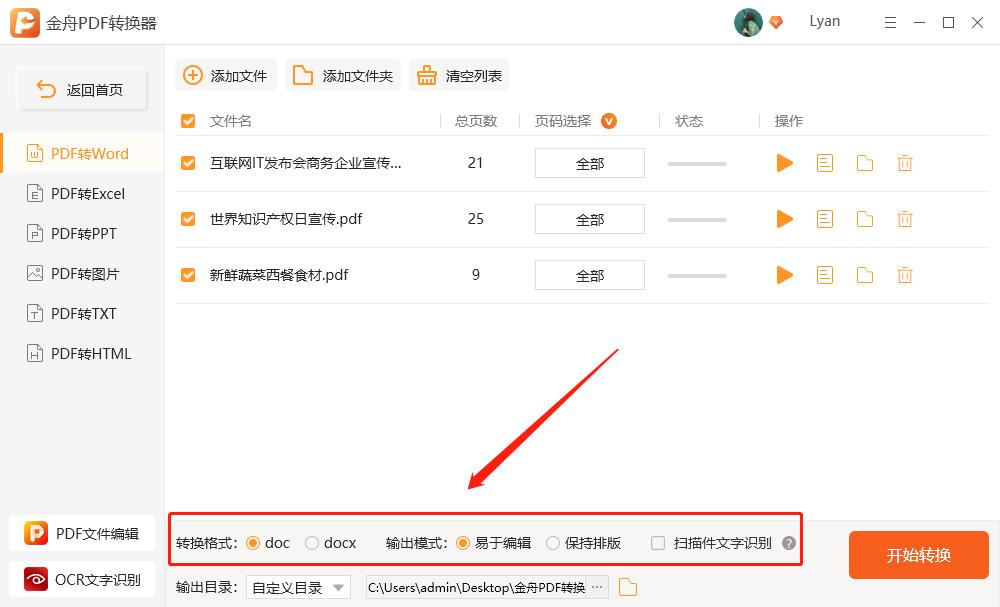This screenshot has height=607, width=1000.
Task: Choose 保持排版 output mode
Action: pos(553,543)
